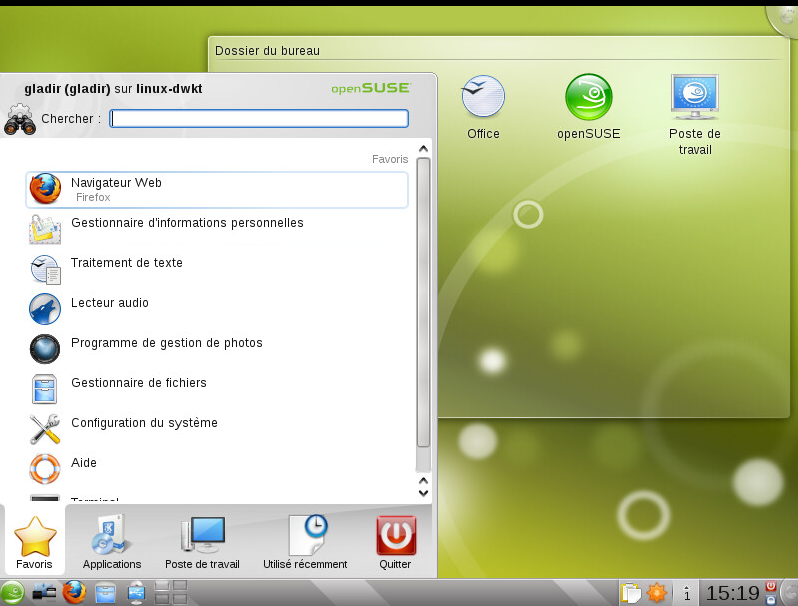Click the Chercher search input field
This screenshot has width=798, height=606.
(259, 119)
